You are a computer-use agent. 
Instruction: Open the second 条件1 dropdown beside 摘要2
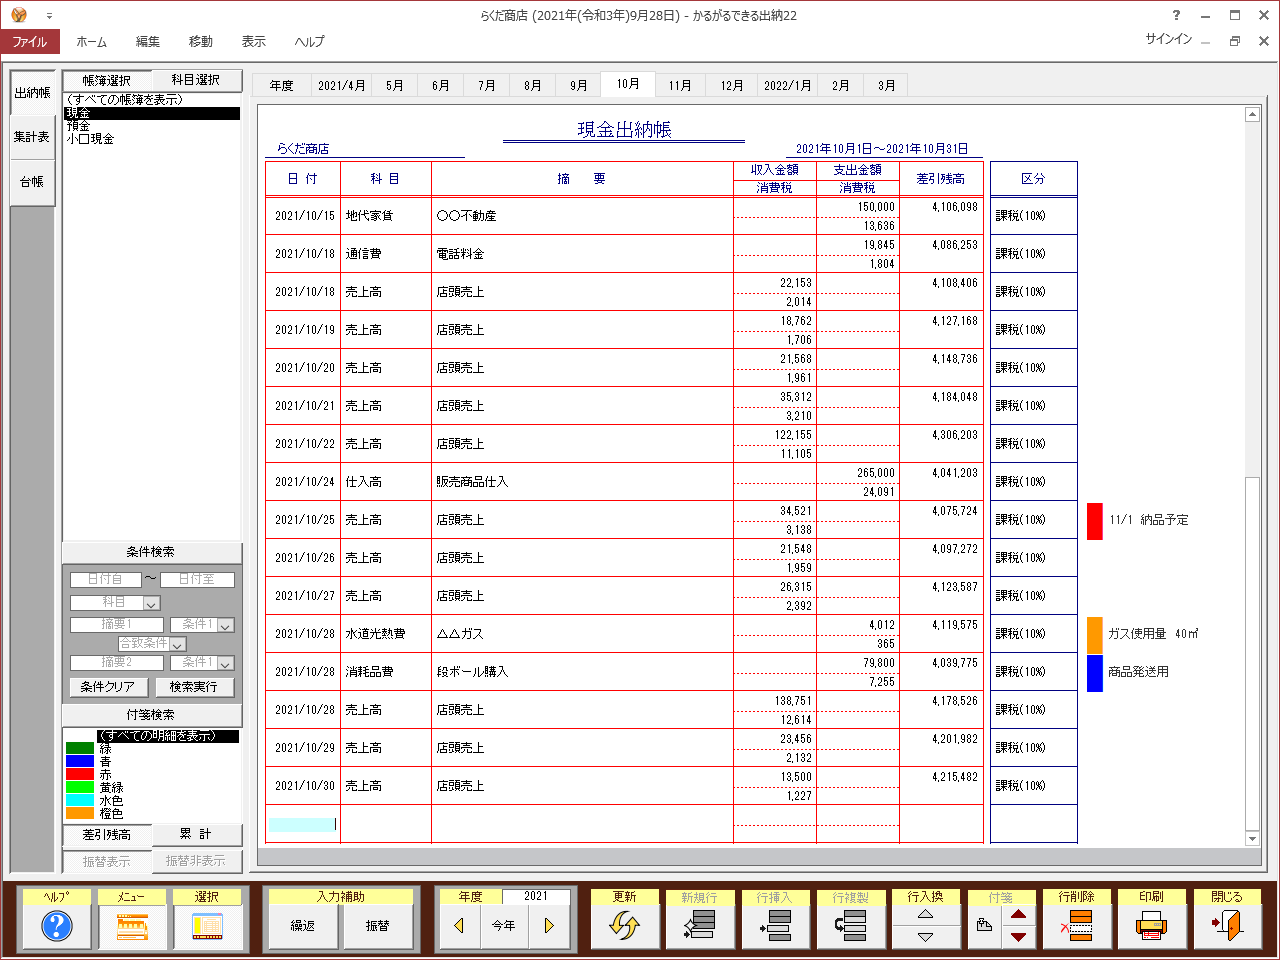226,663
